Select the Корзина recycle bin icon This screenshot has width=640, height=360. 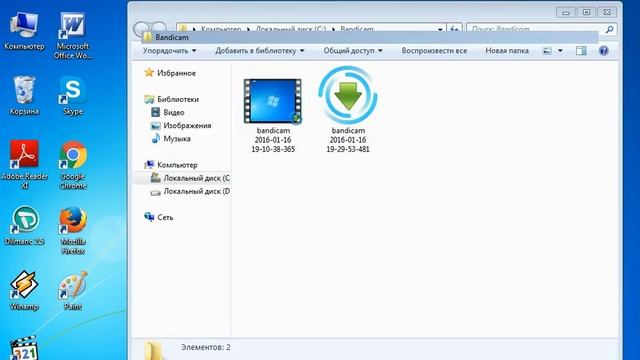24,96
